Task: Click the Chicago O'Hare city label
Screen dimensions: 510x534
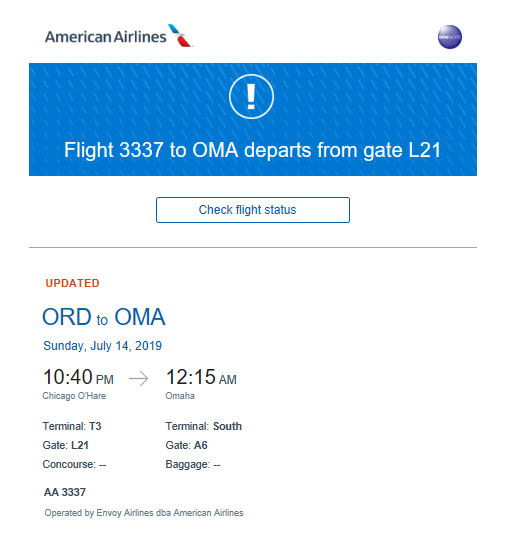Action: (74, 396)
